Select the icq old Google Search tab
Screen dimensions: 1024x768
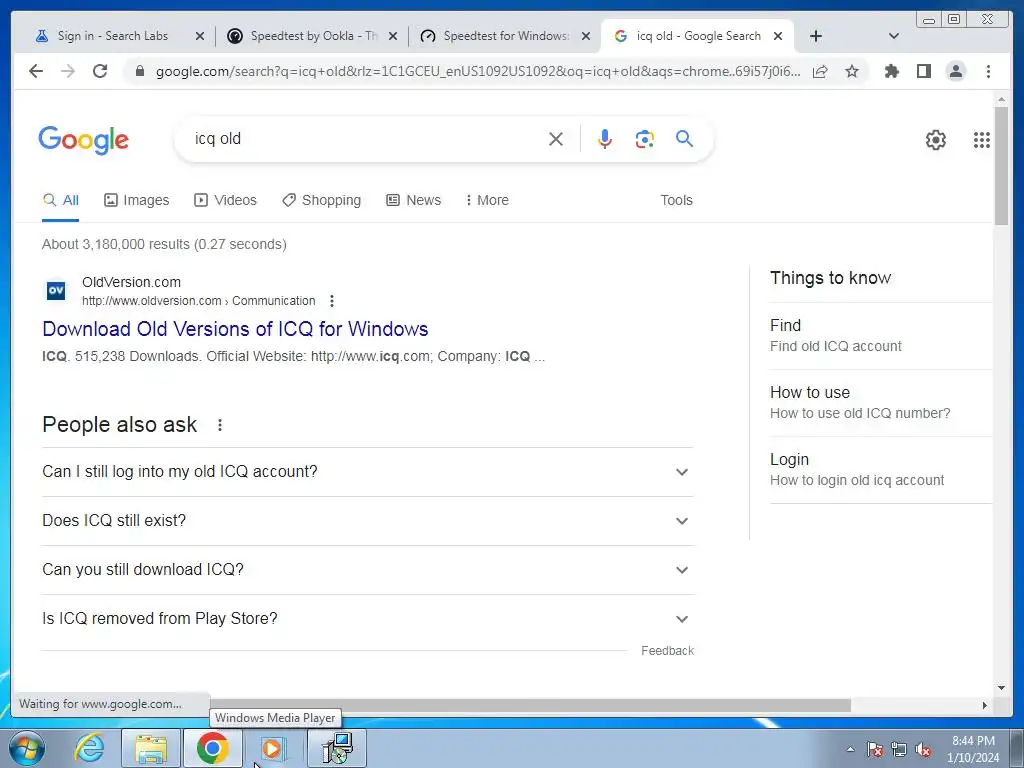click(x=697, y=36)
